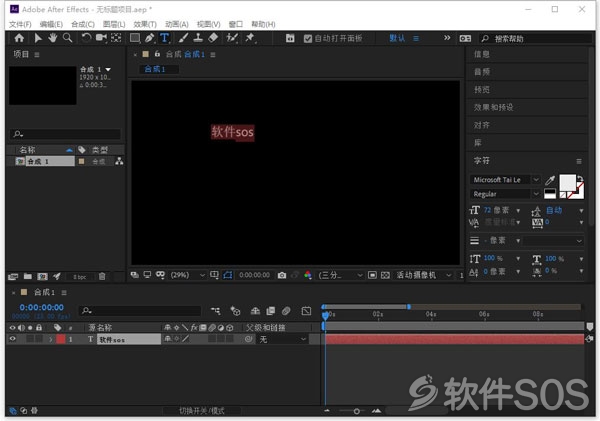
Task: Select the 默认 workspace
Action: (397, 38)
